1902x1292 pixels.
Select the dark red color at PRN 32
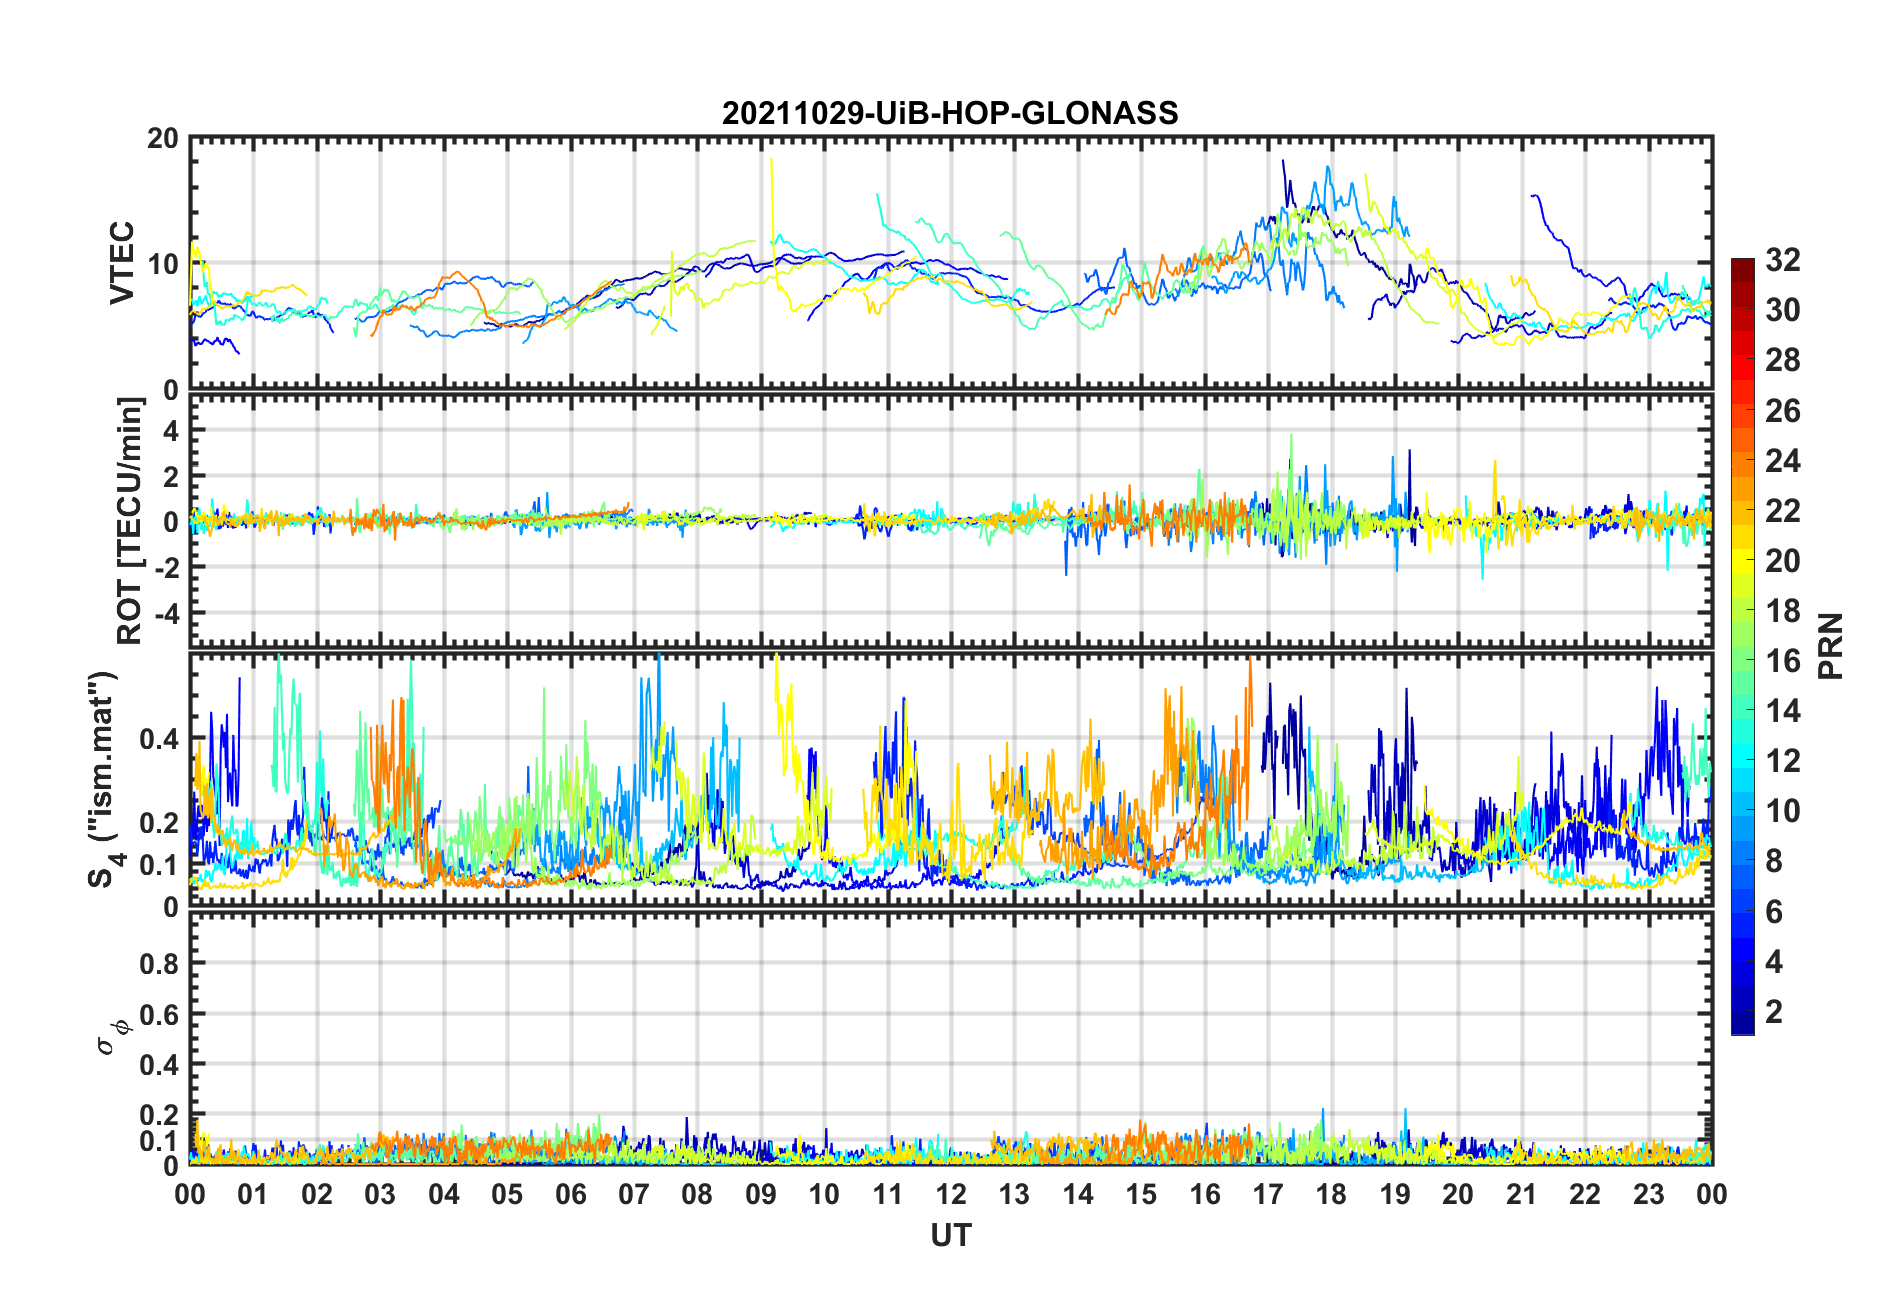[1743, 266]
